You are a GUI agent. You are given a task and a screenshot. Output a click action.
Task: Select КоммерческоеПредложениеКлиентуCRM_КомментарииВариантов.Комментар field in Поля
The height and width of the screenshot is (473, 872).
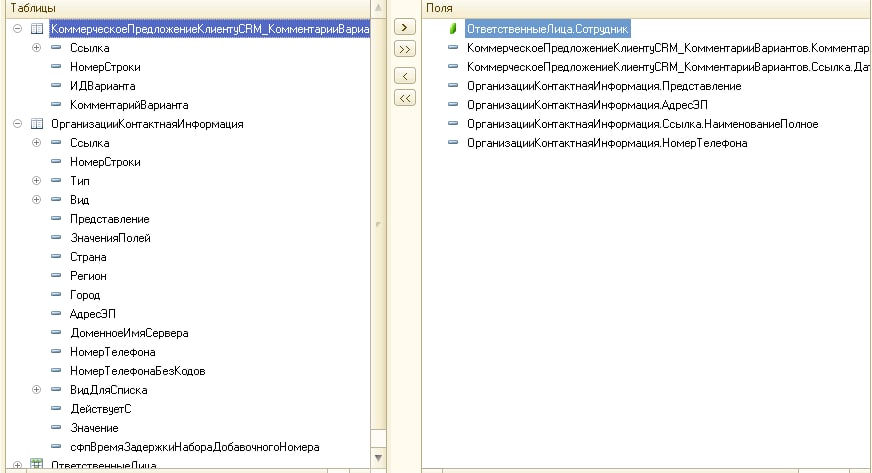[x=667, y=48]
